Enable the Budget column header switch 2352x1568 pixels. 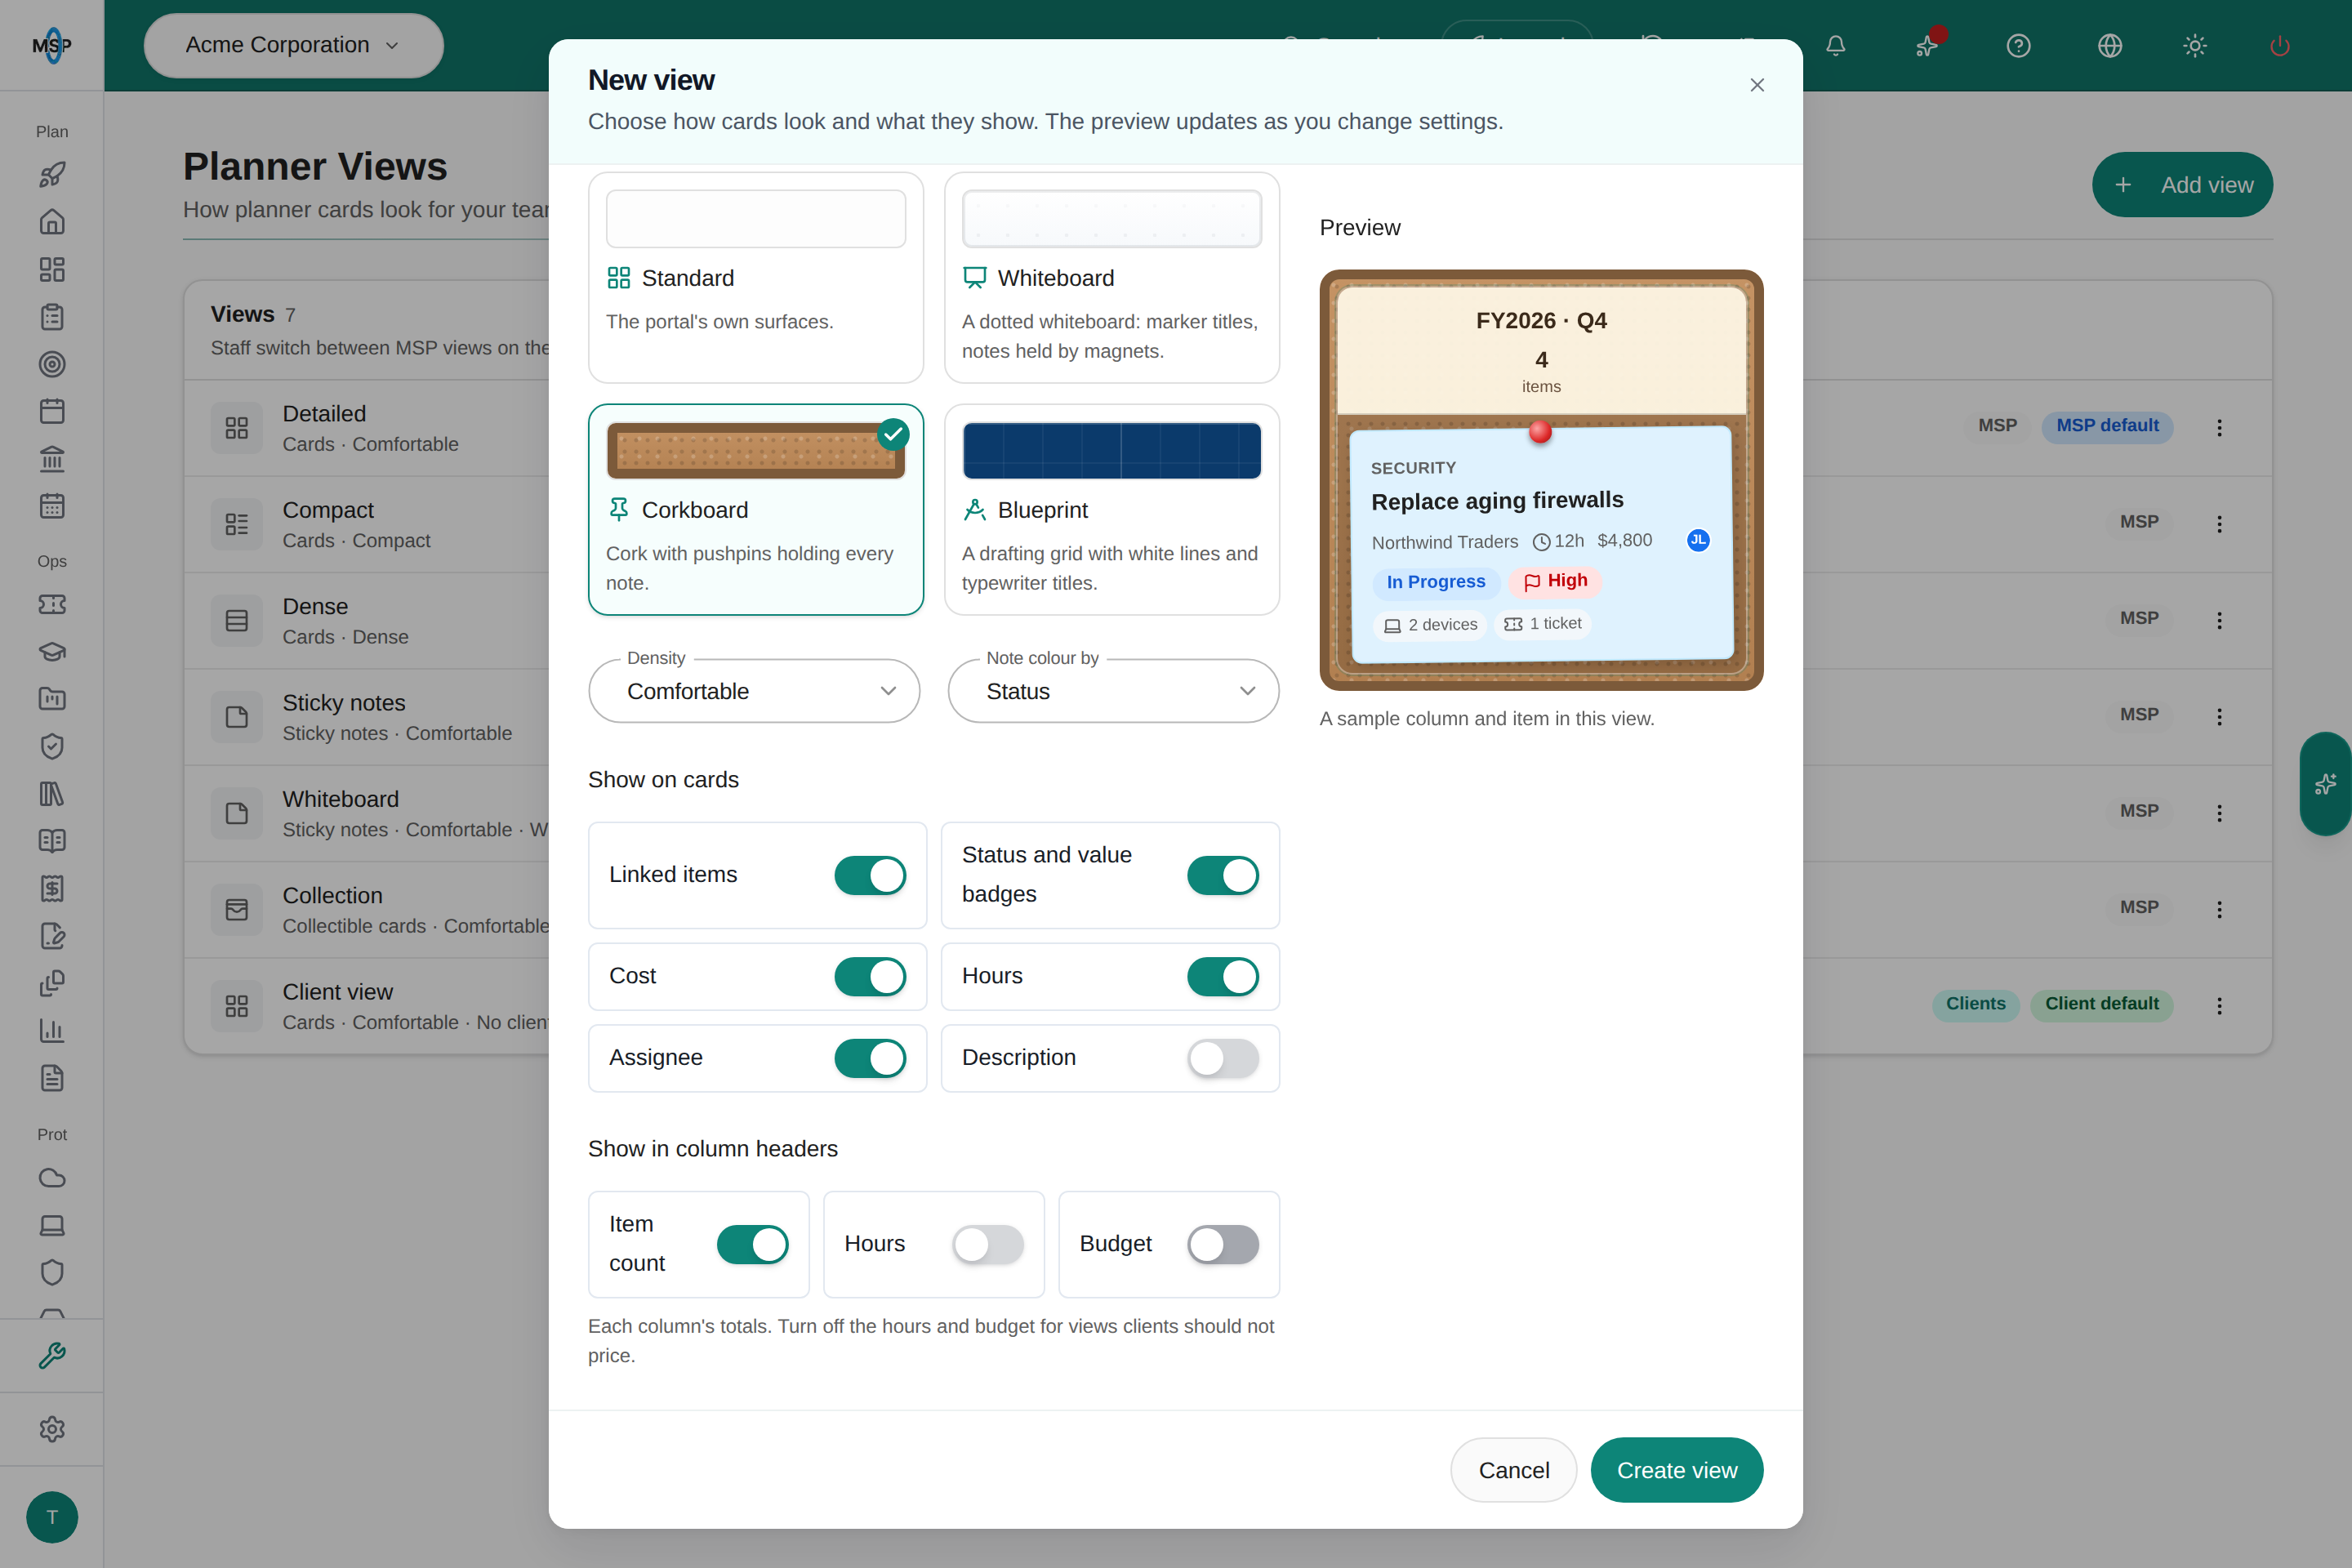tap(1223, 1245)
